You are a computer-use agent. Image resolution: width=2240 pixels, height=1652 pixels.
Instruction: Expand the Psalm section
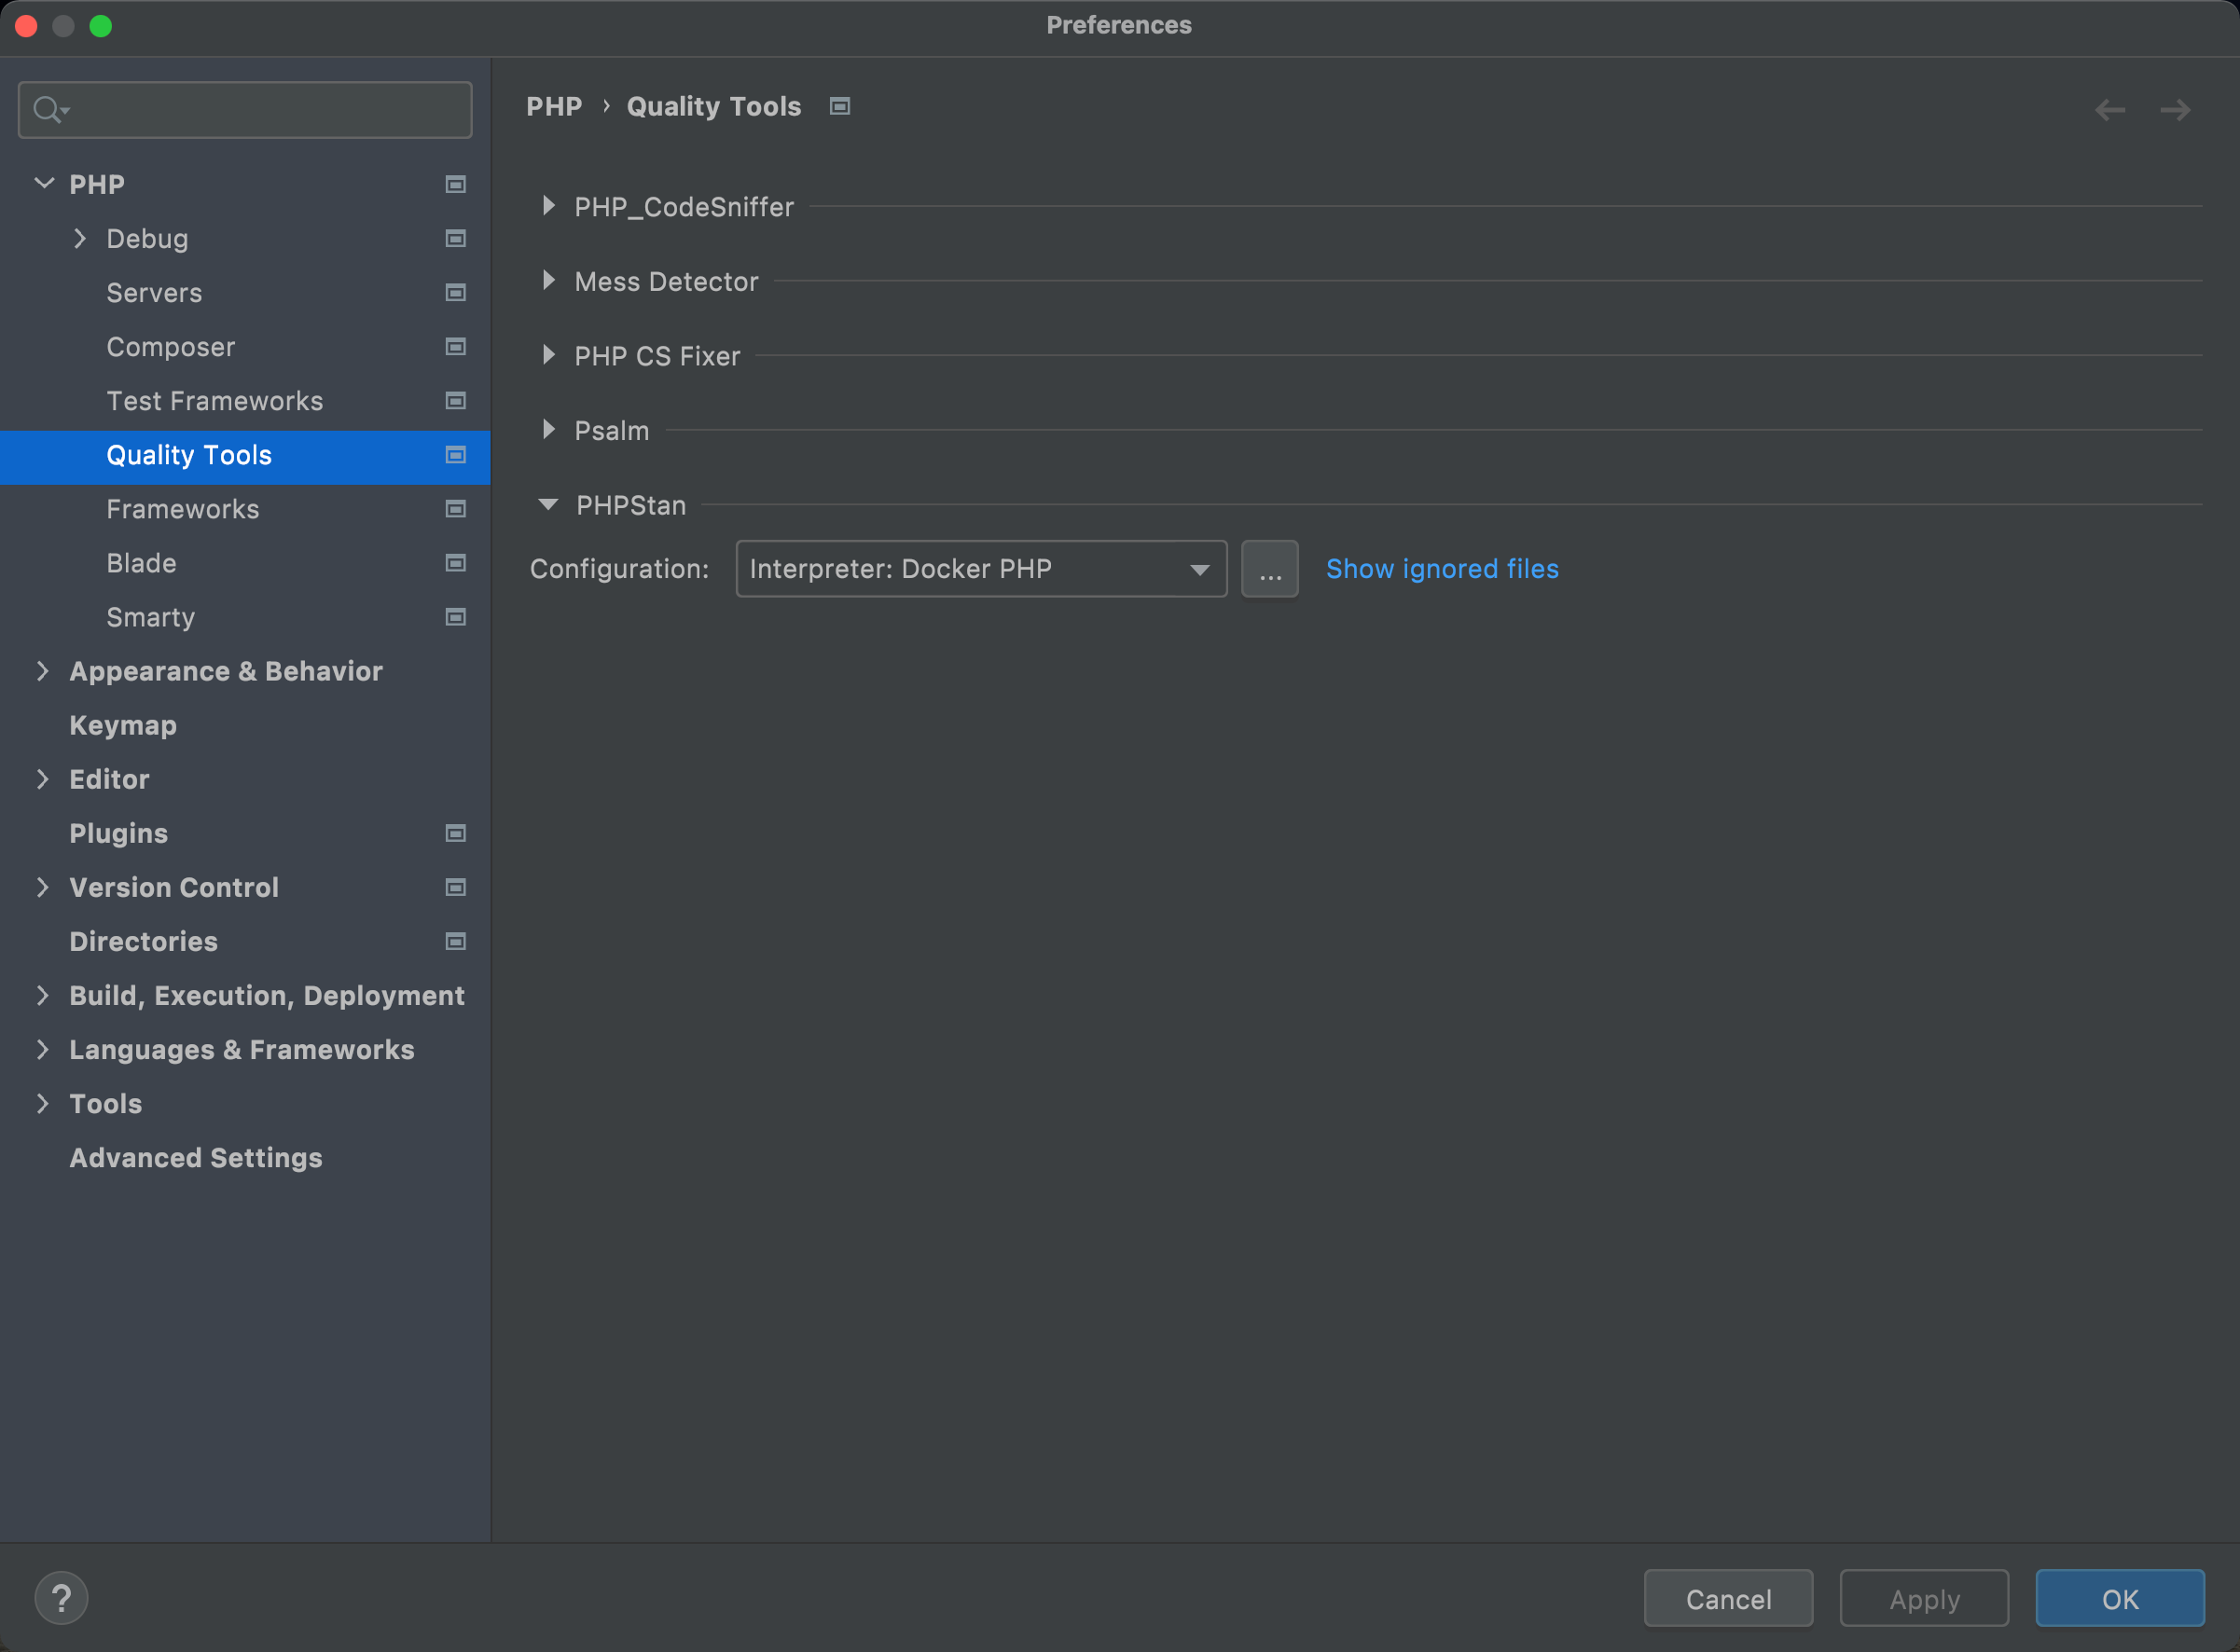tap(548, 430)
